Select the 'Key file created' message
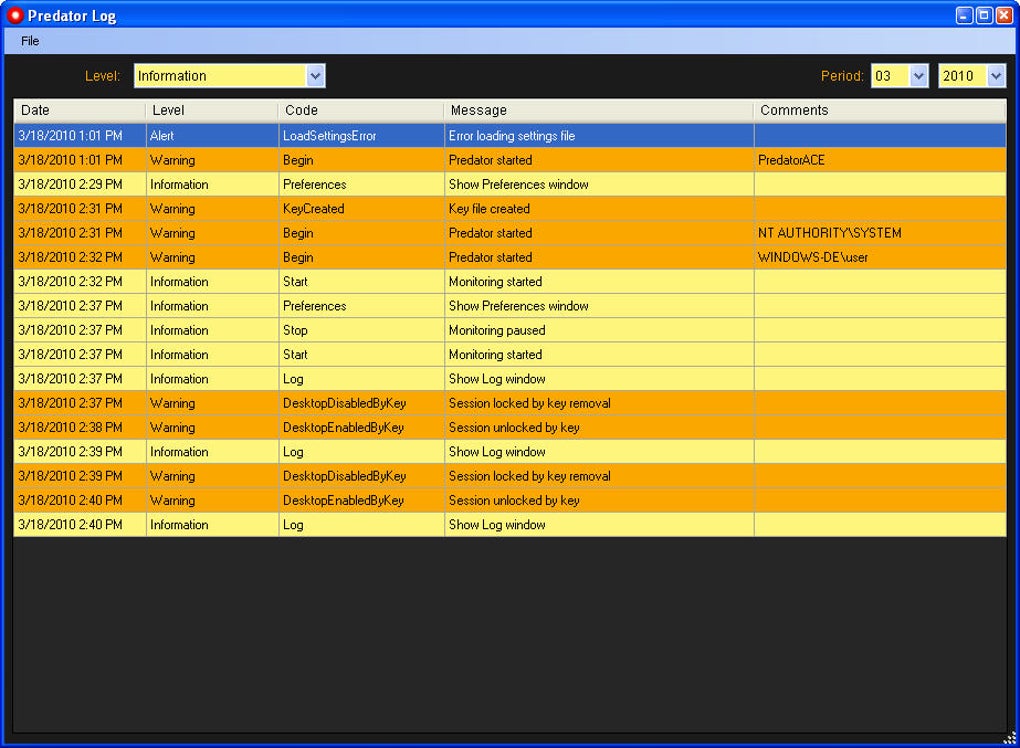This screenshot has height=748, width=1020. click(x=599, y=209)
